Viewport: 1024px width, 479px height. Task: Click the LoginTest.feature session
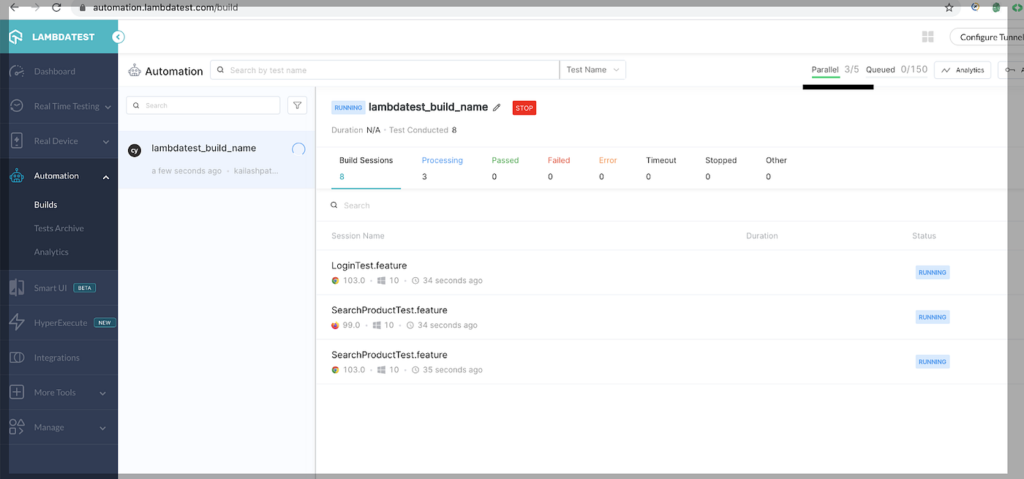click(369, 265)
